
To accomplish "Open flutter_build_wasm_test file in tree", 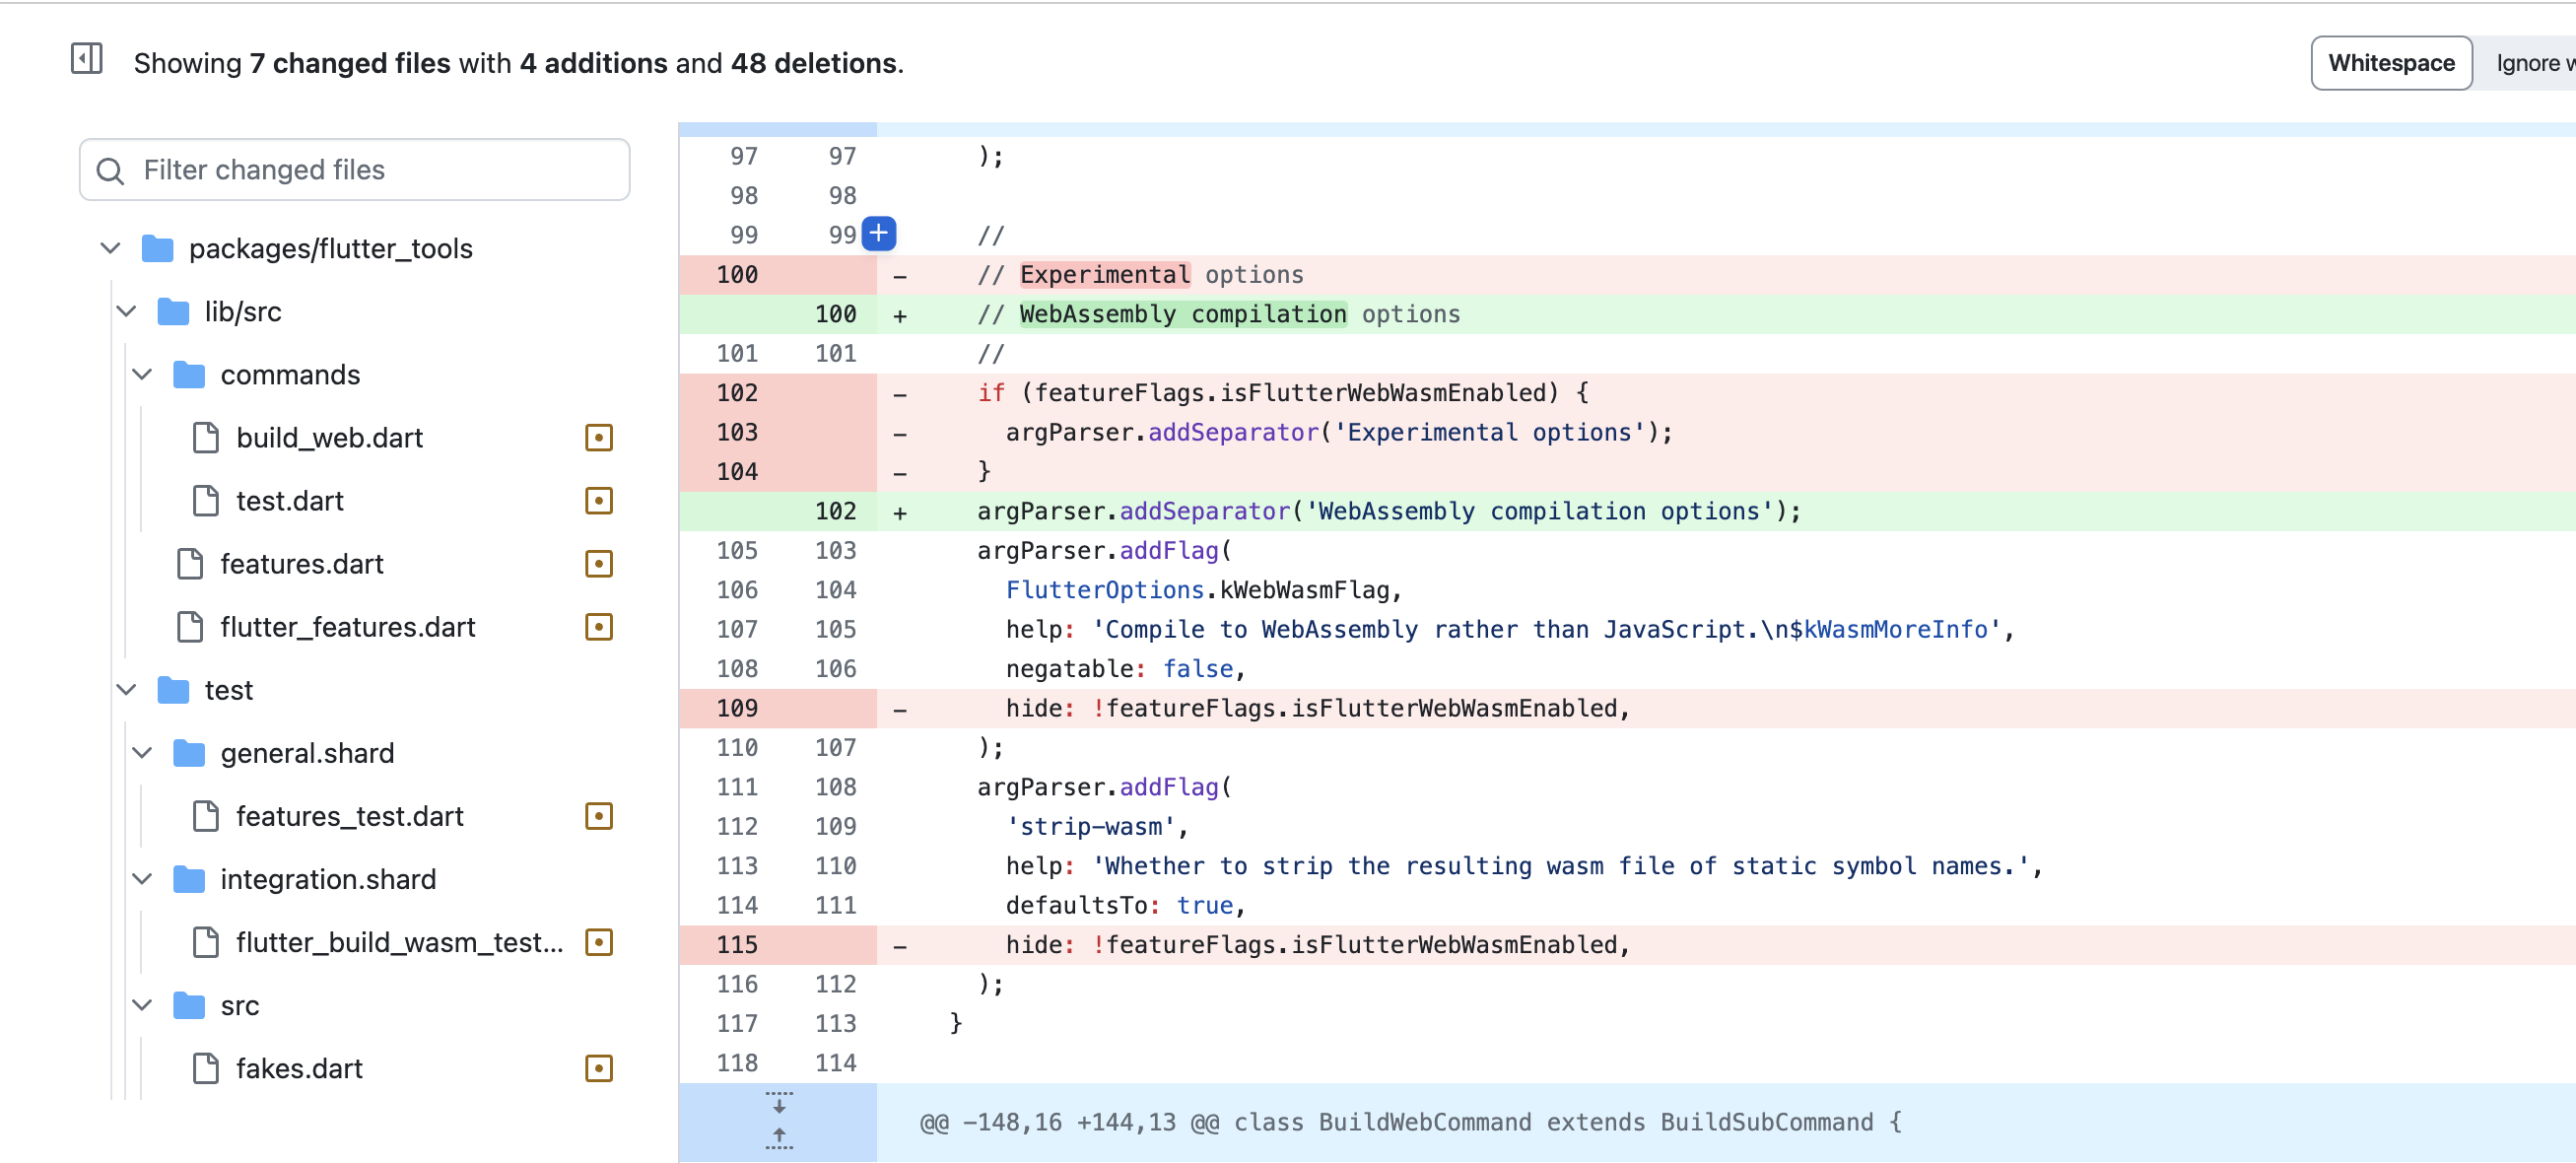I will (x=400, y=942).
